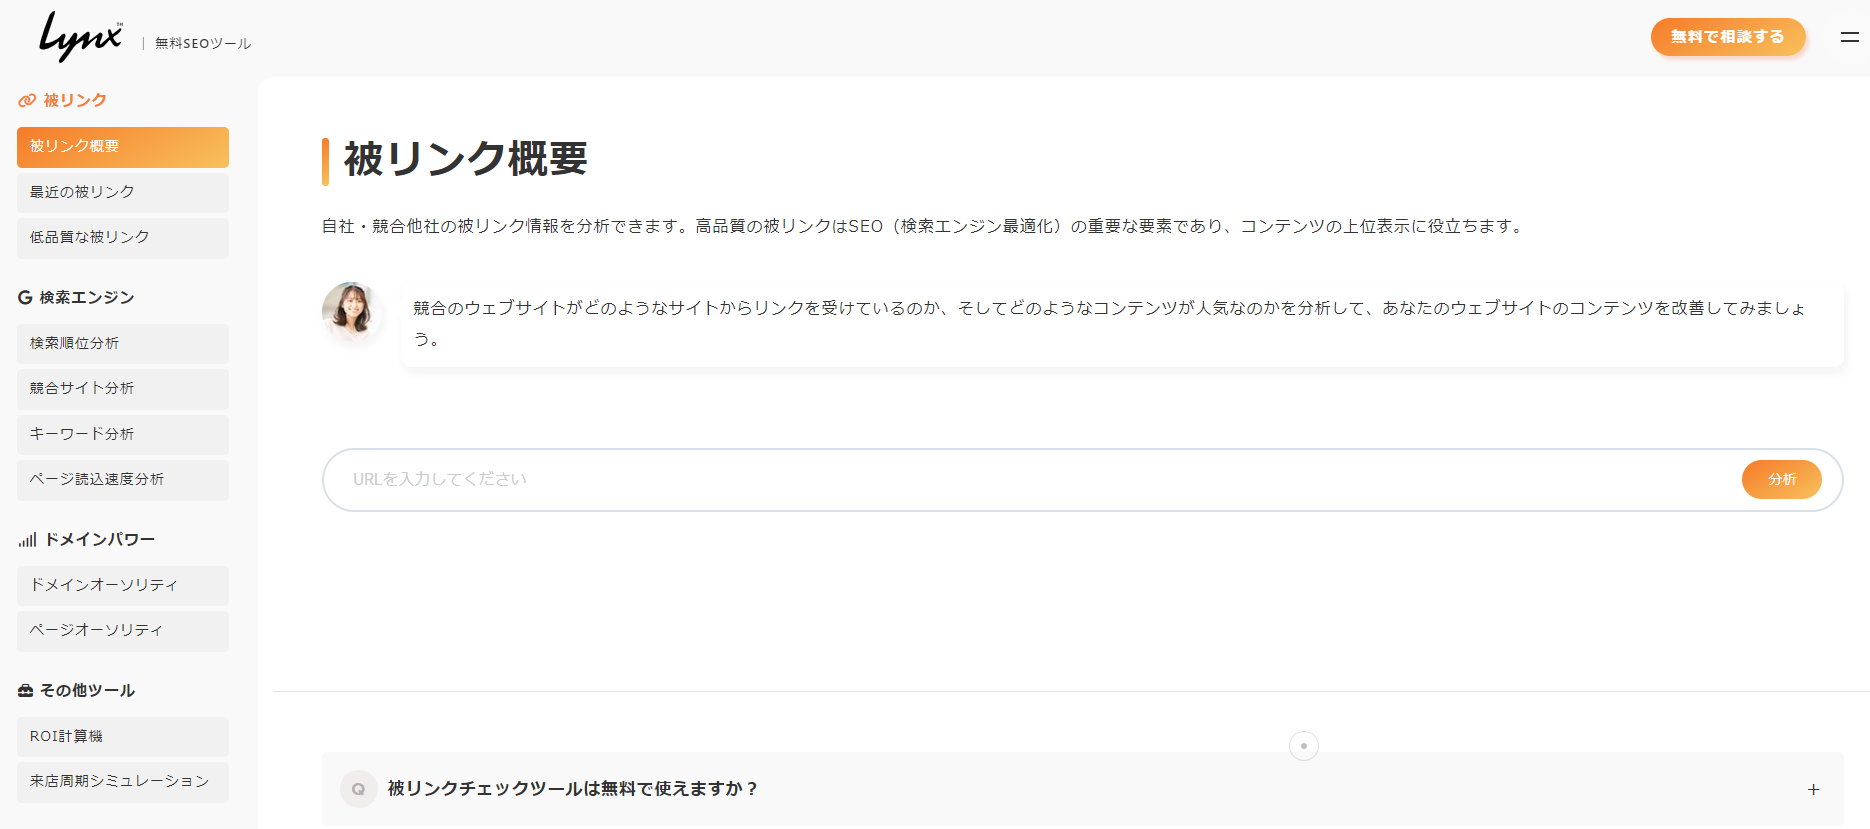Expand the FAQ with plus icon
Viewport: 1870px width, 829px height.
(x=1813, y=790)
